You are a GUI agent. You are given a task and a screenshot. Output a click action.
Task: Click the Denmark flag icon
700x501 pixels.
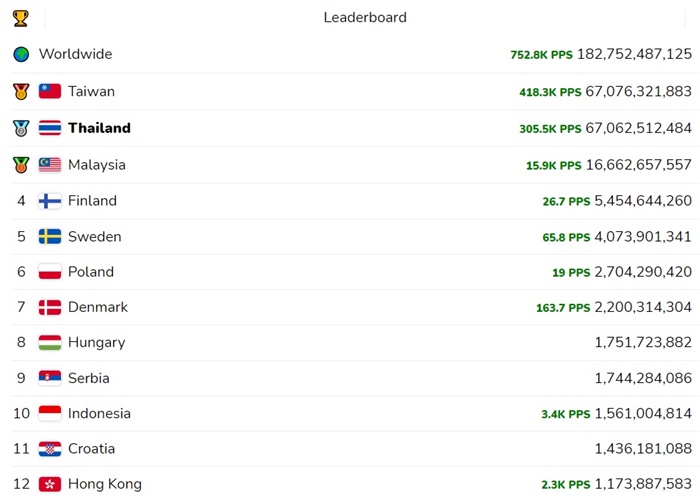(50, 307)
